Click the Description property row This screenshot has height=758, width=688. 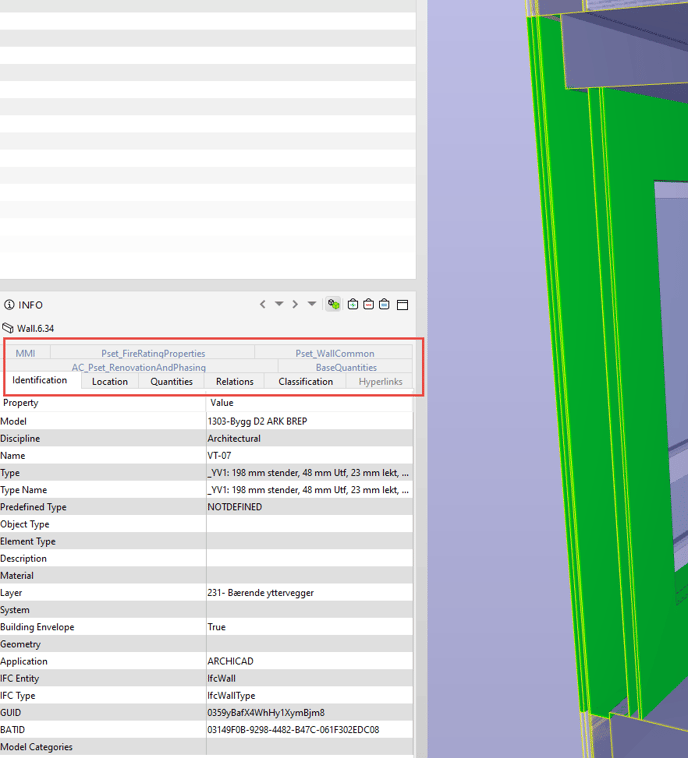(x=206, y=558)
